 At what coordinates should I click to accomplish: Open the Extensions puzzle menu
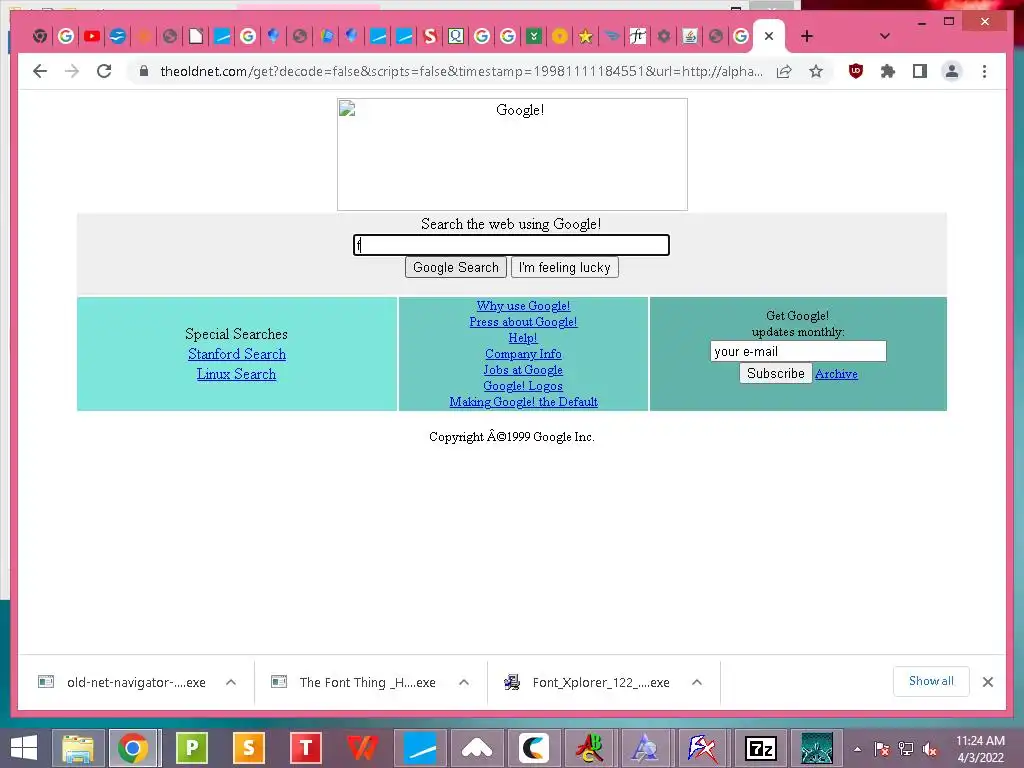pos(888,71)
